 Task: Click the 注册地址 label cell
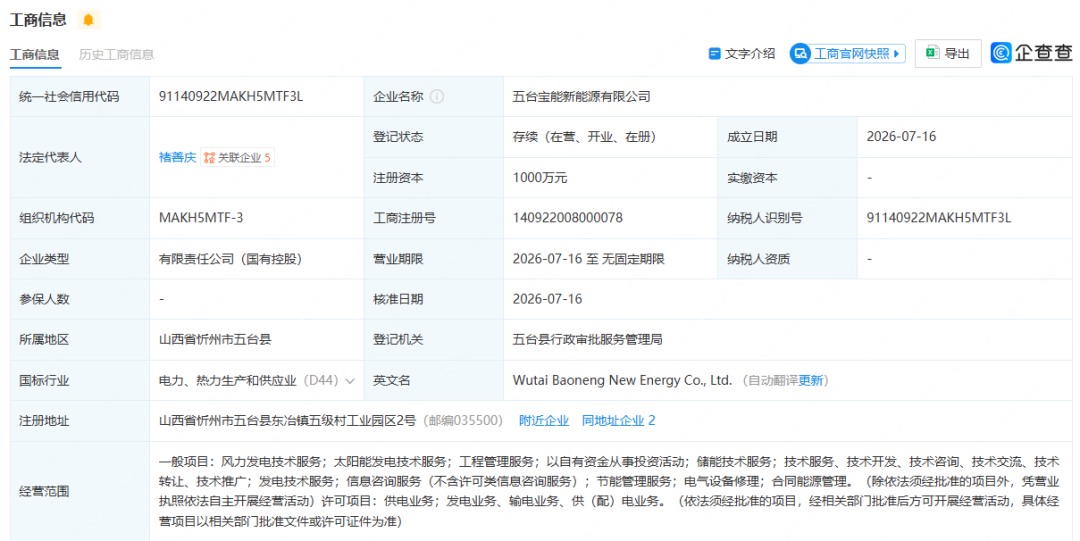click(x=80, y=420)
